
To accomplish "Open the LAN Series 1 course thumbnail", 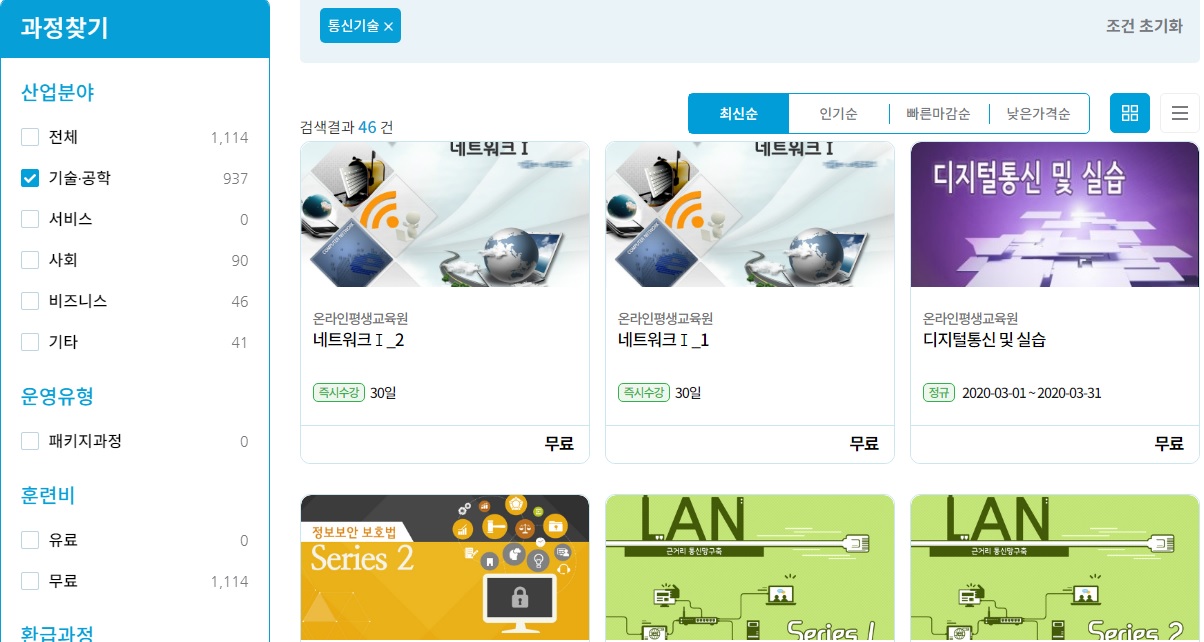I will coord(750,568).
